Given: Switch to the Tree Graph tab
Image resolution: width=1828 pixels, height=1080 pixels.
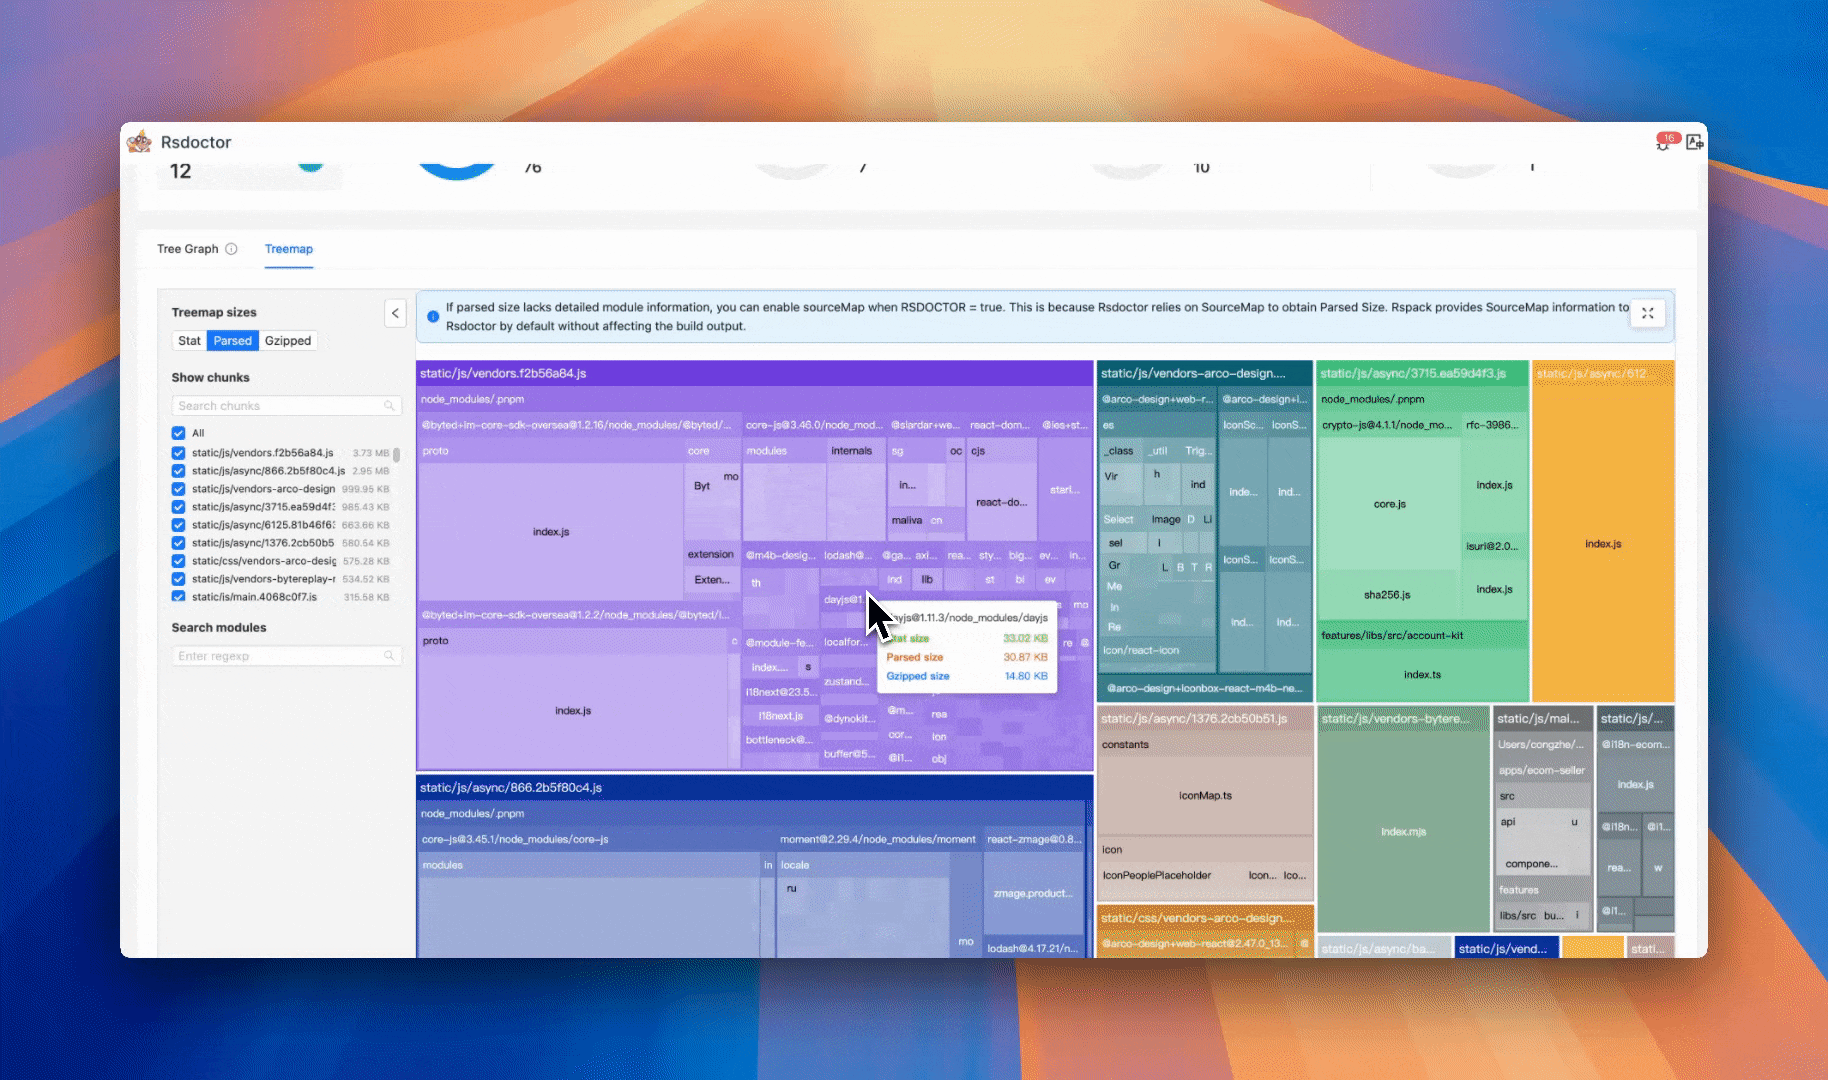Looking at the screenshot, I should click(189, 248).
